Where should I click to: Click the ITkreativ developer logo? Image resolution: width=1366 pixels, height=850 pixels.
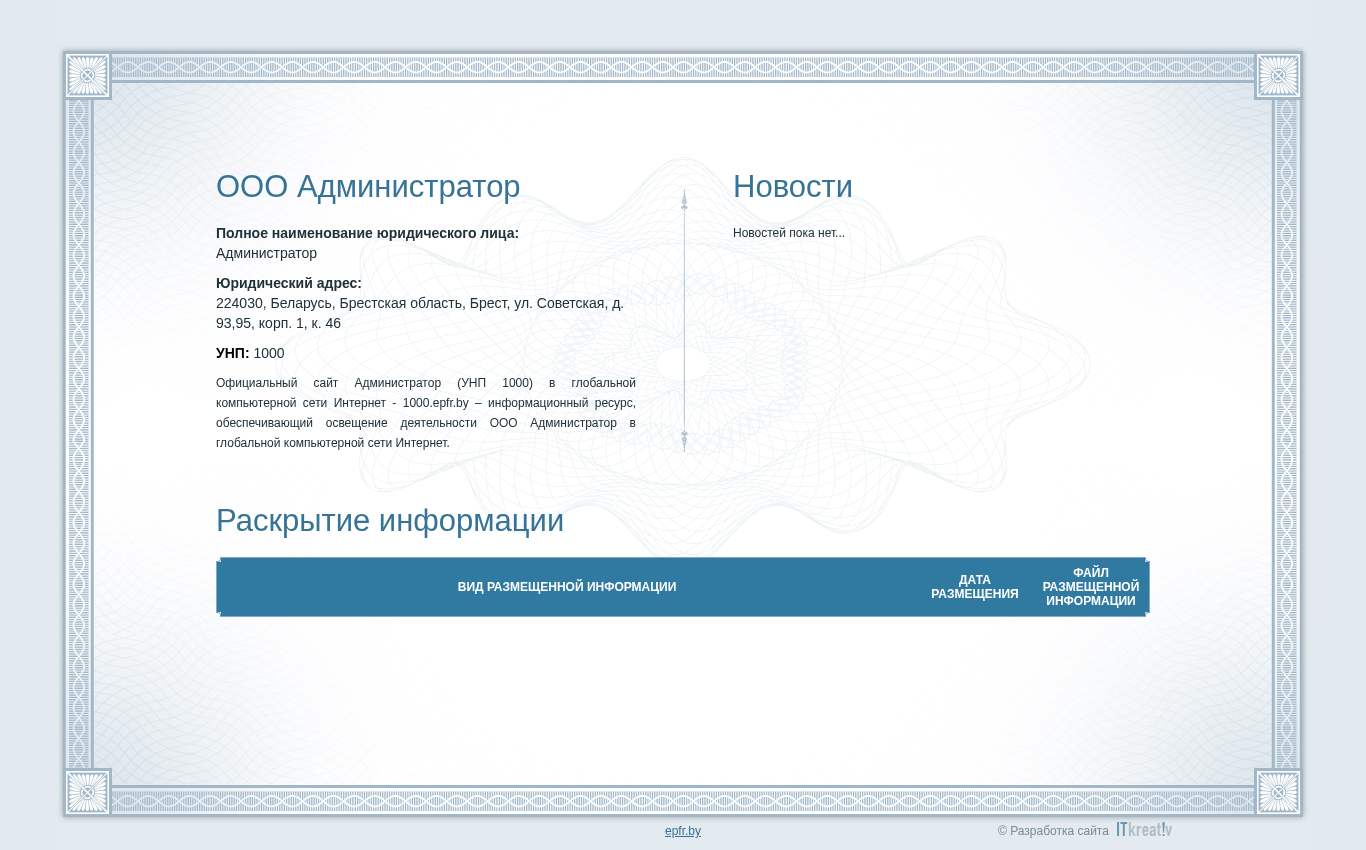point(1144,830)
